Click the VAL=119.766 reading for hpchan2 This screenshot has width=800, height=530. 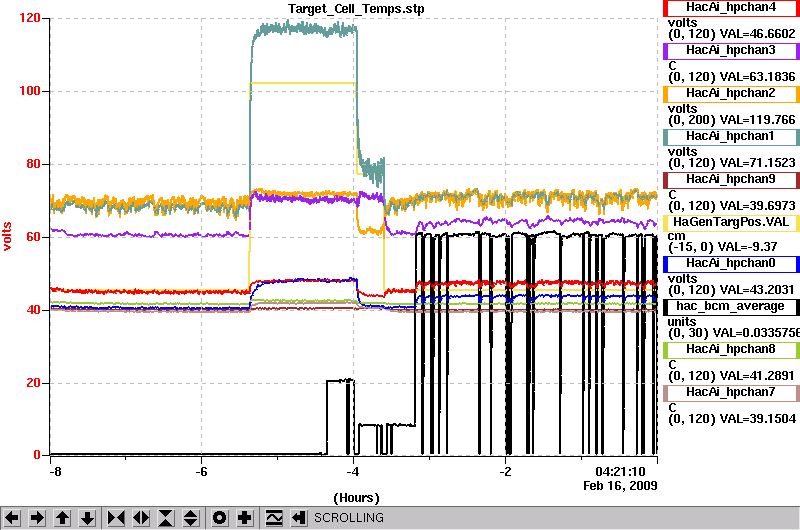757,120
